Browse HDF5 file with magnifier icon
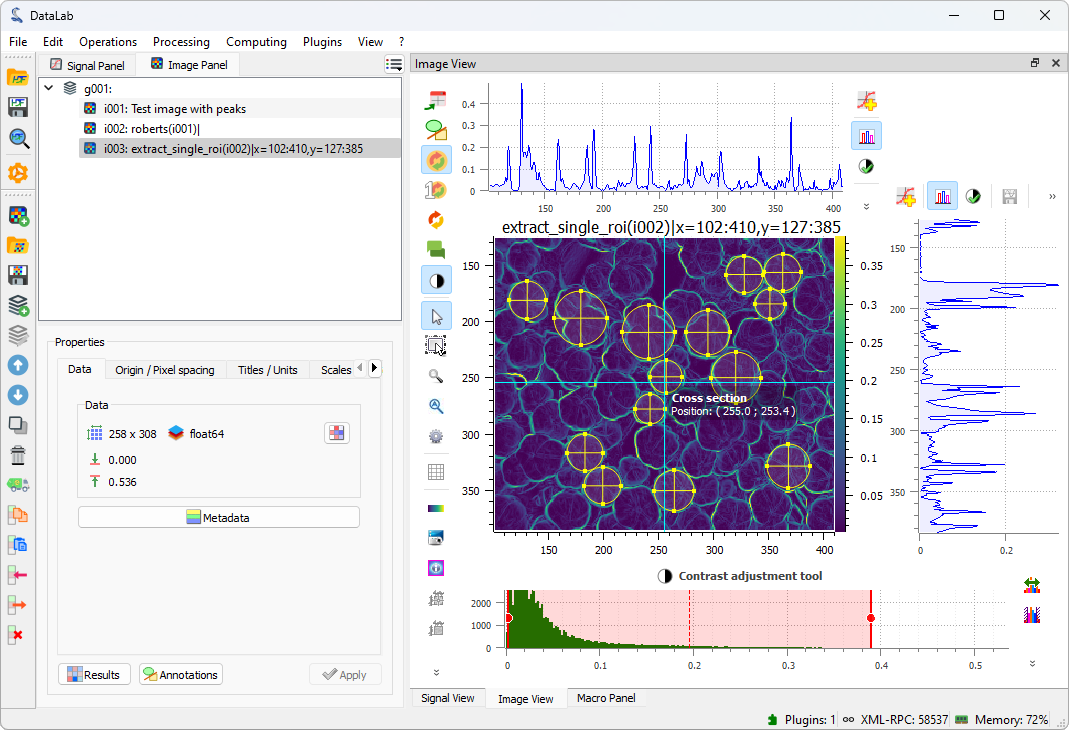Image resolution: width=1069 pixels, height=730 pixels. pos(18,138)
